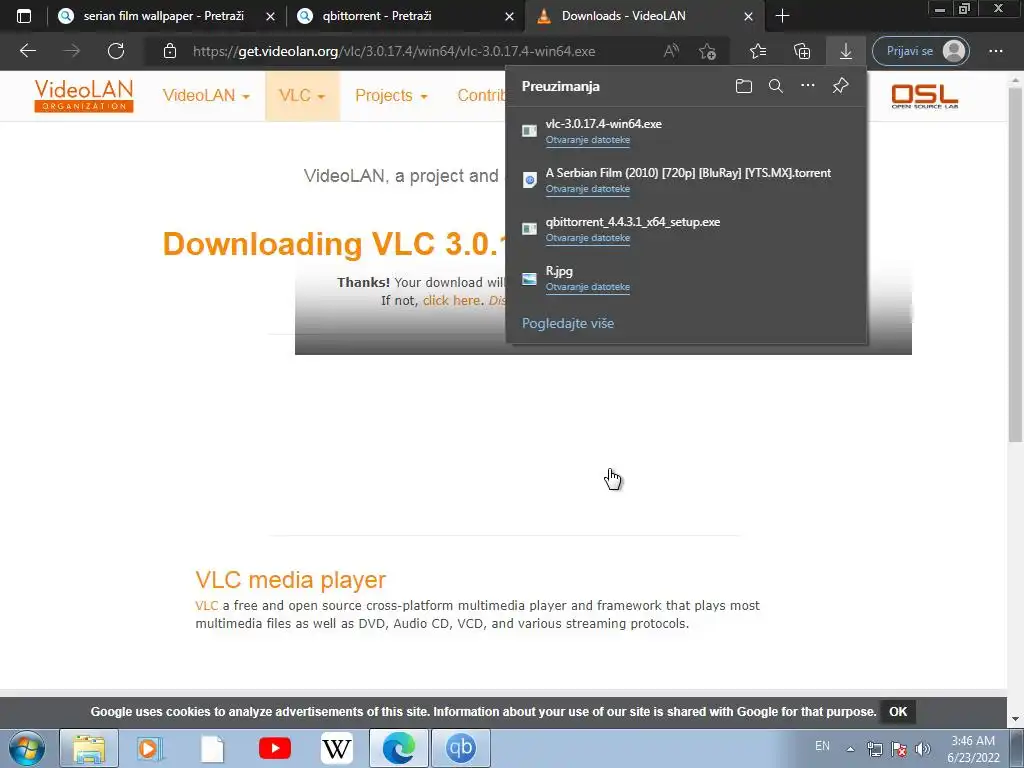The width and height of the screenshot is (1024, 768).
Task: Open Windows Media Player taskbar icon
Action: 150,748
